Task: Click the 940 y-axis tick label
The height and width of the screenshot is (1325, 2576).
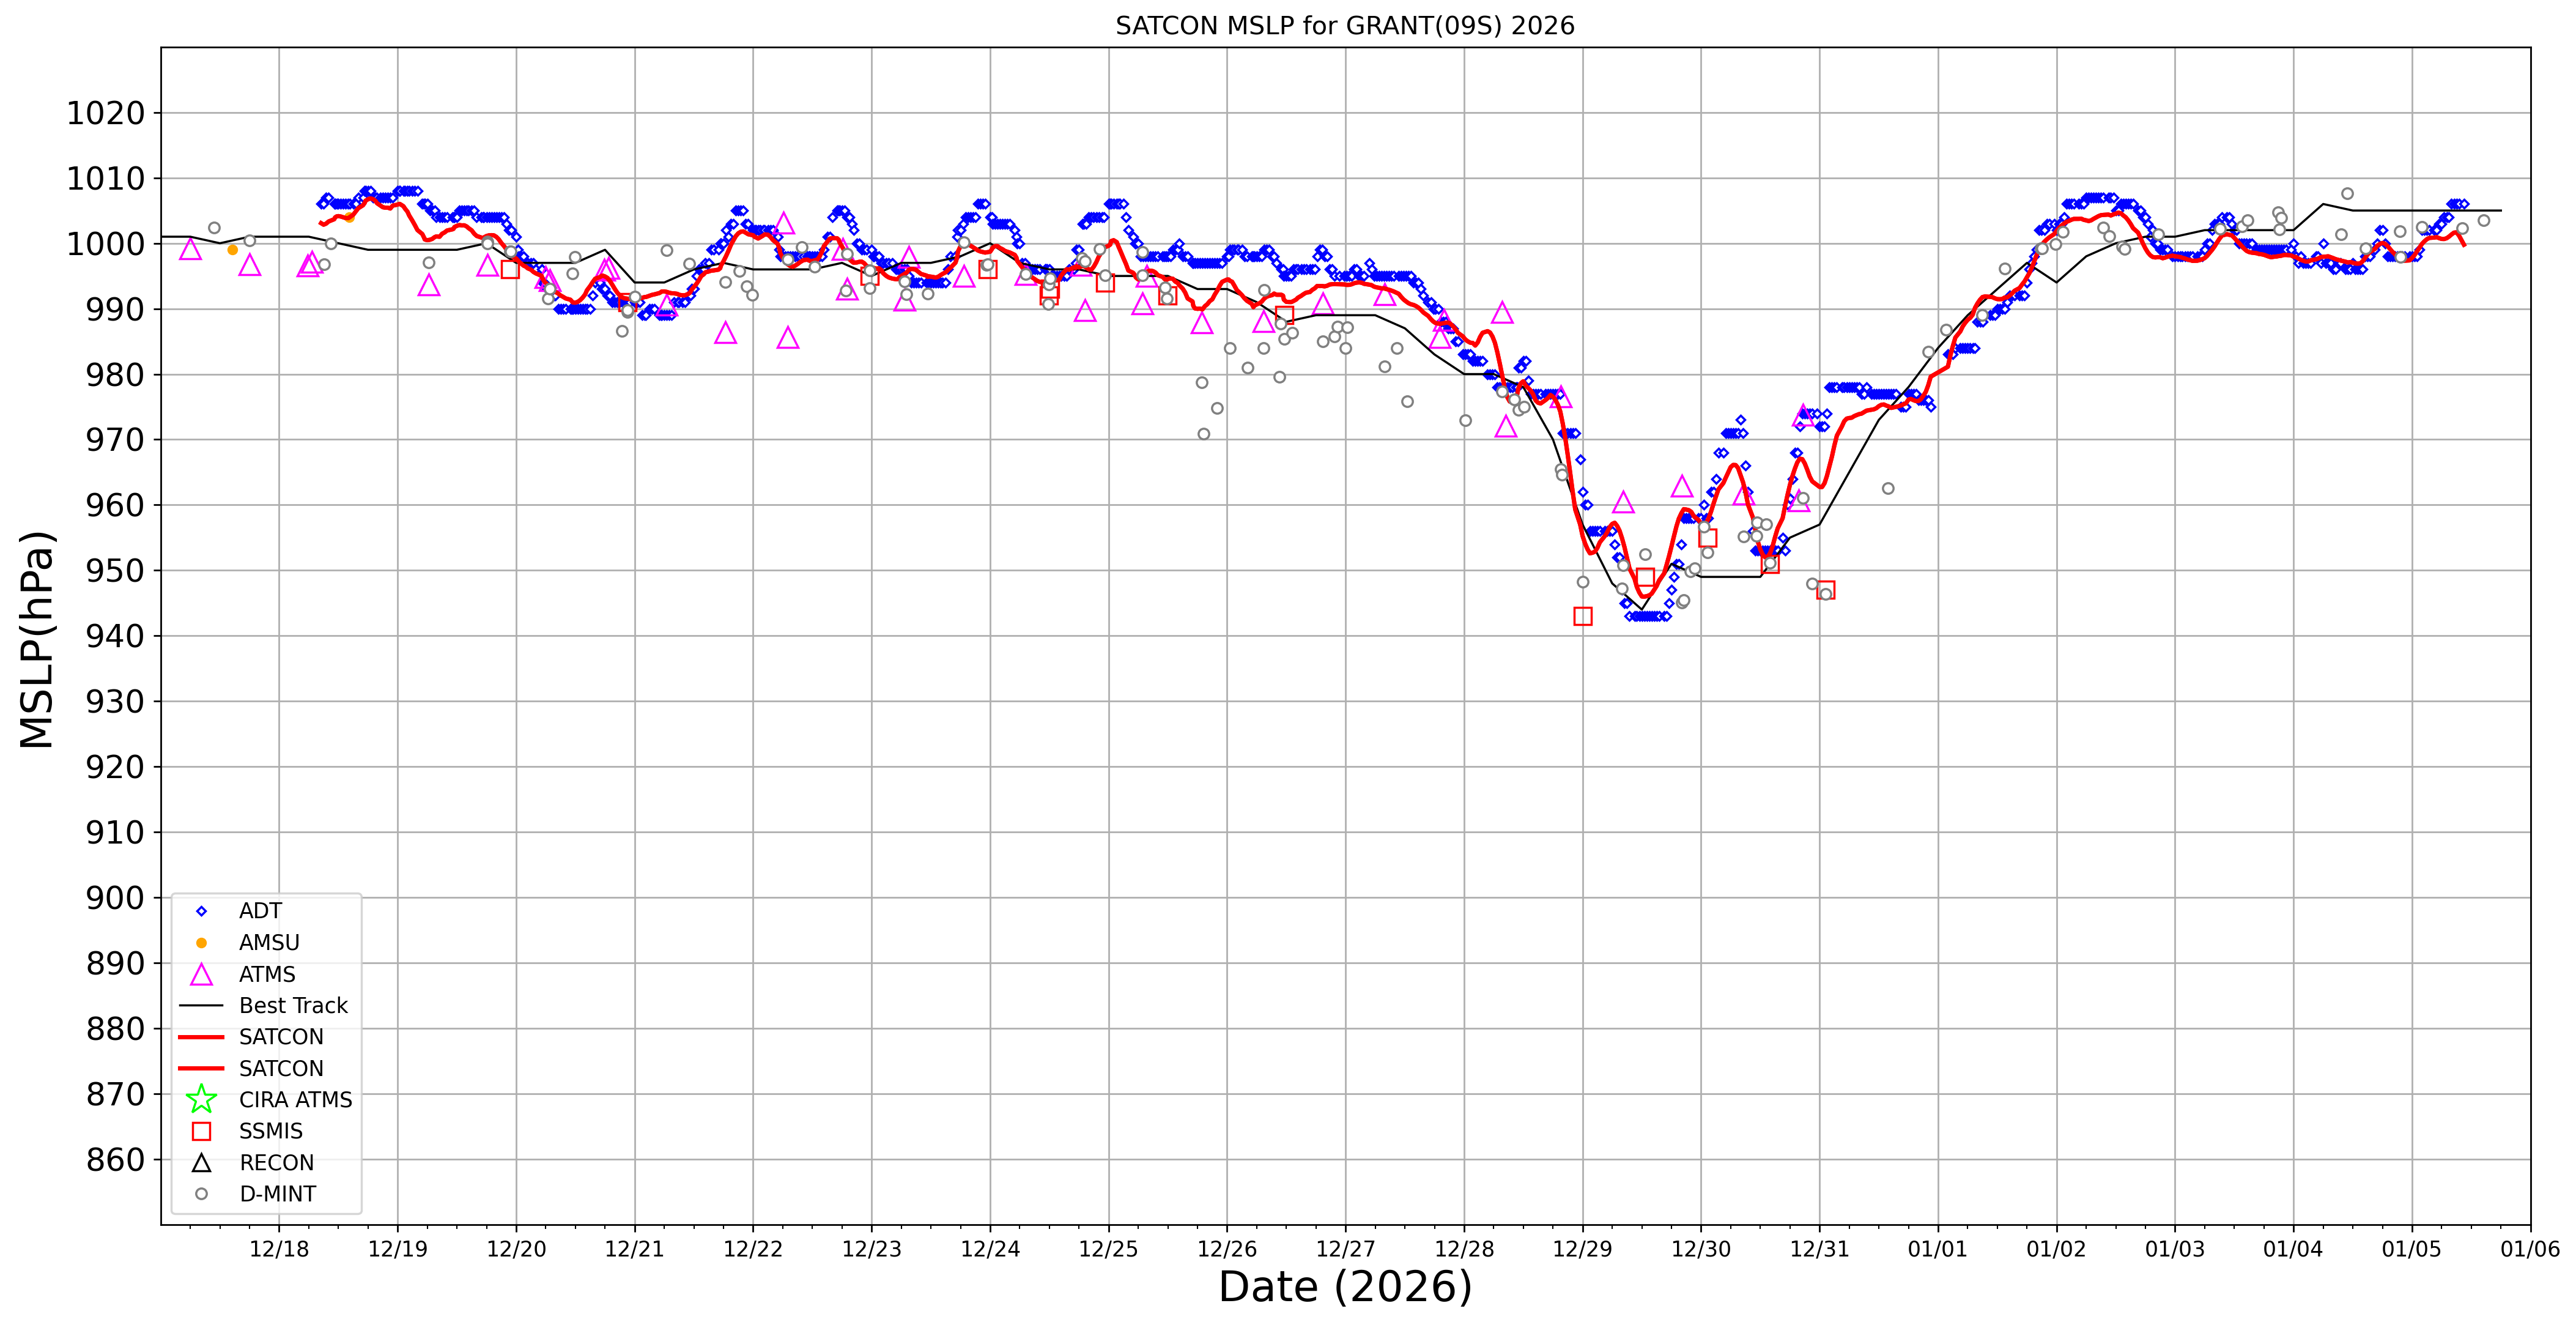Action: 115,636
